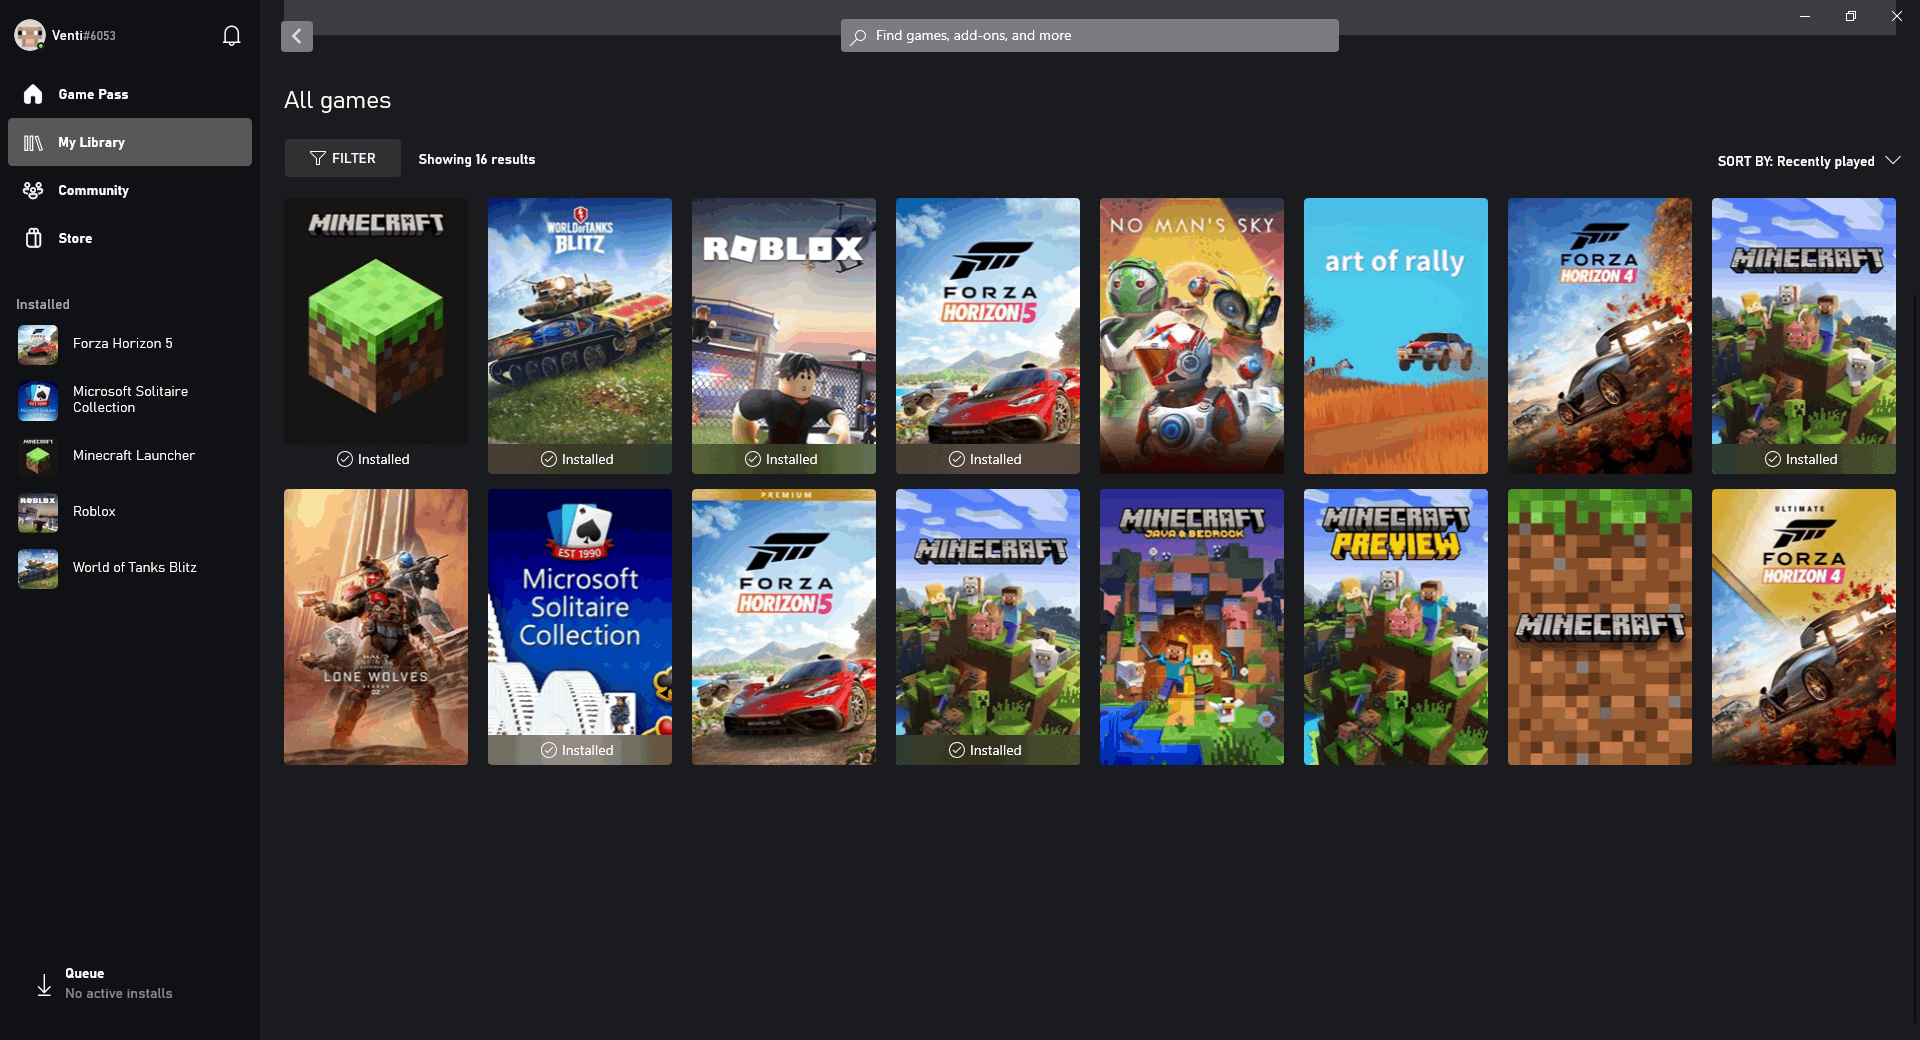The image size is (1920, 1040).
Task: Click Minecraft Launcher sidebar icon
Action: pyautogui.click(x=38, y=457)
